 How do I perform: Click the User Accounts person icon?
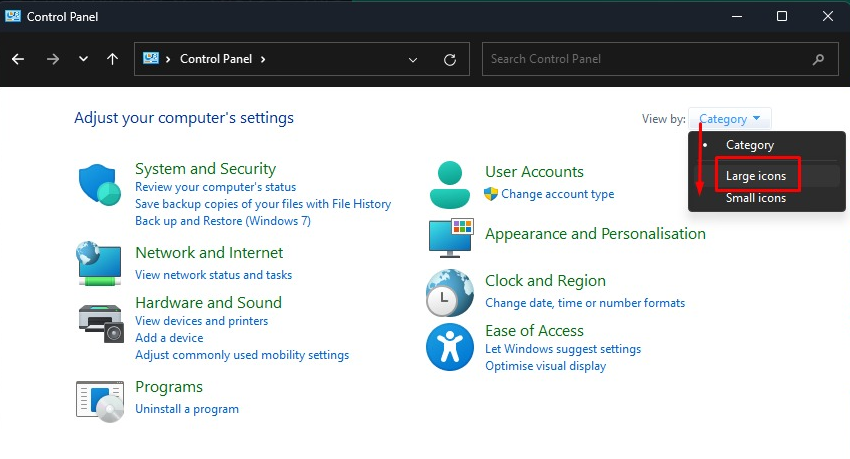coord(449,185)
